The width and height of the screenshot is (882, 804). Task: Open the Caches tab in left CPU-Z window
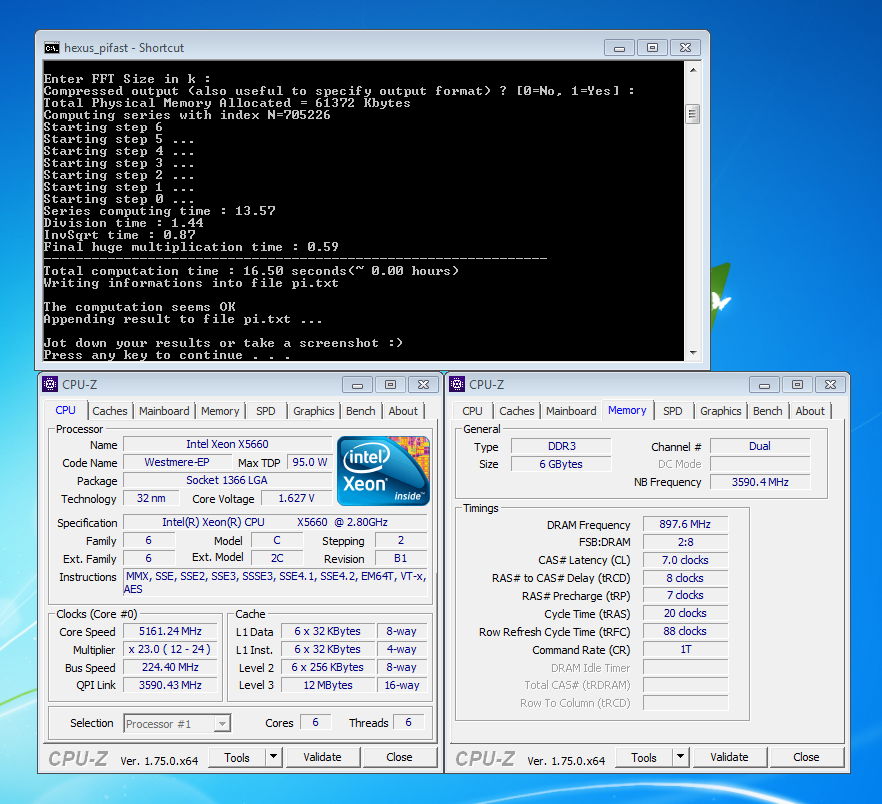click(x=110, y=411)
